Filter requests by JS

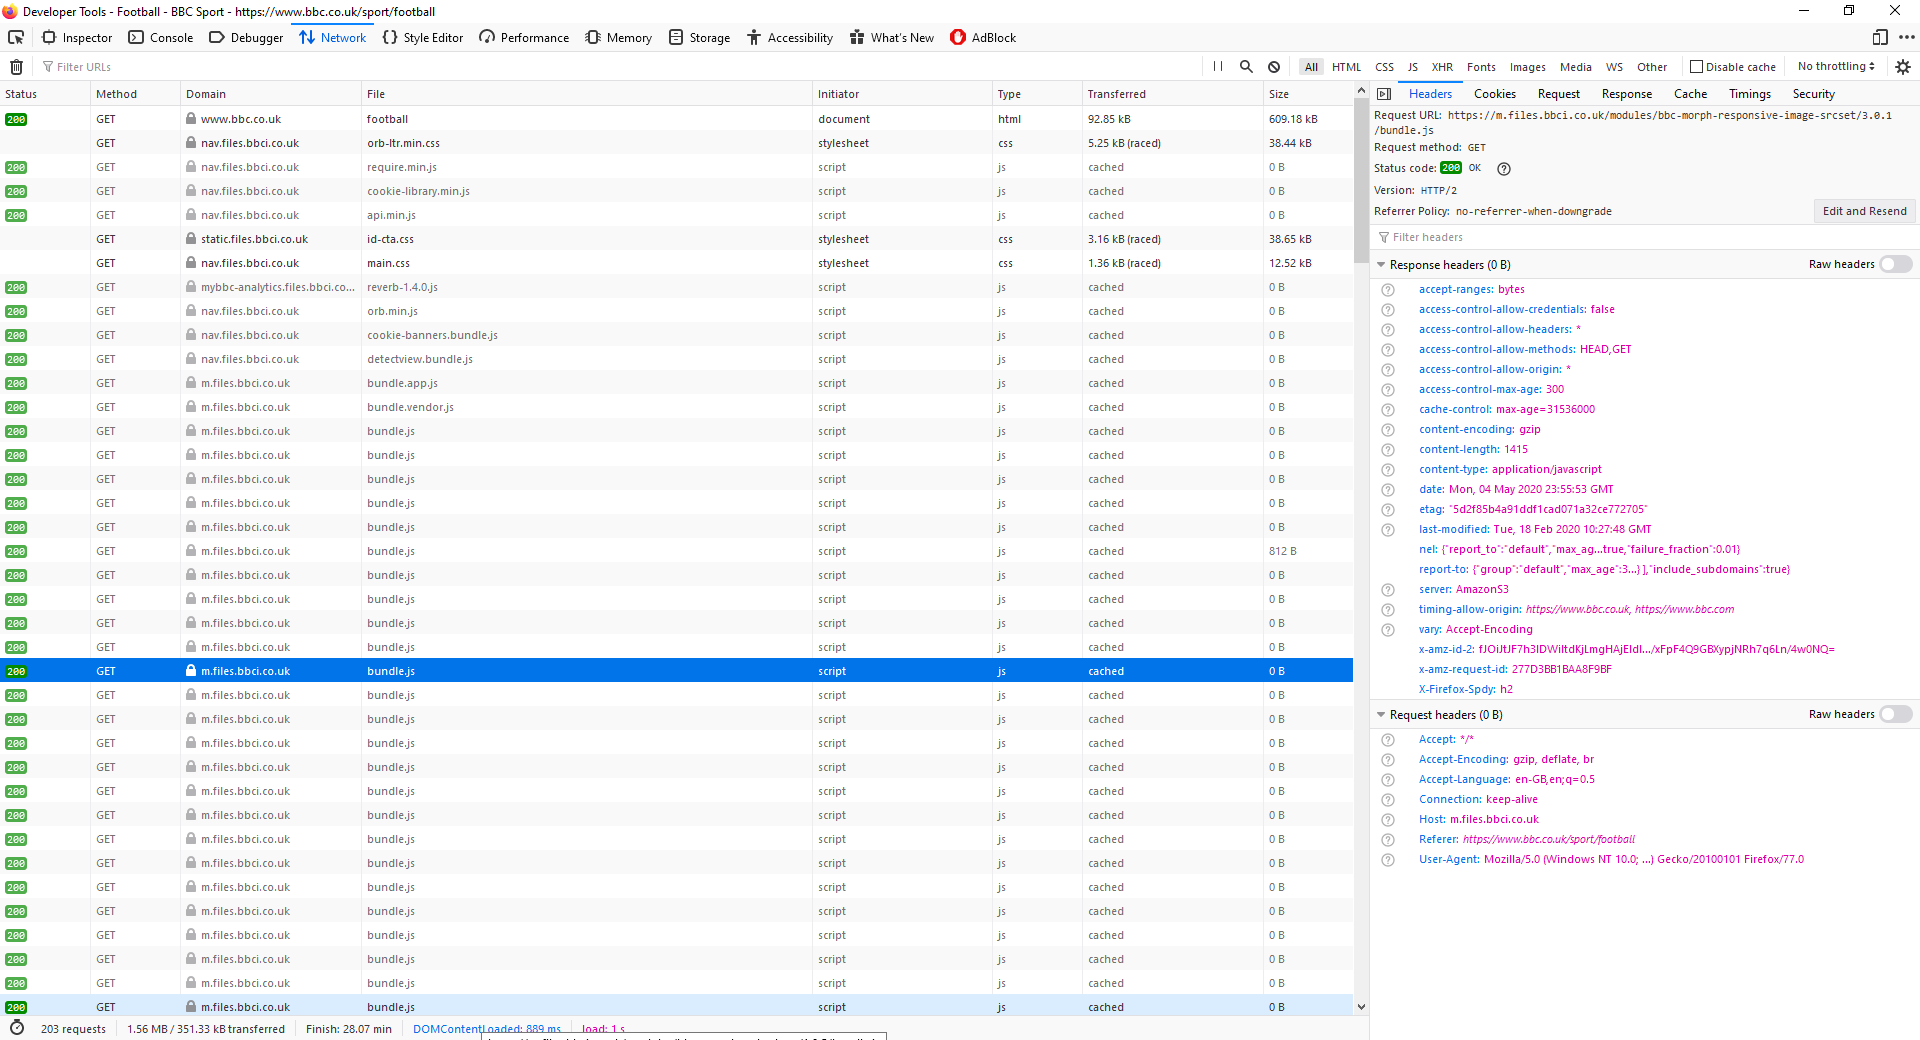(x=1413, y=67)
